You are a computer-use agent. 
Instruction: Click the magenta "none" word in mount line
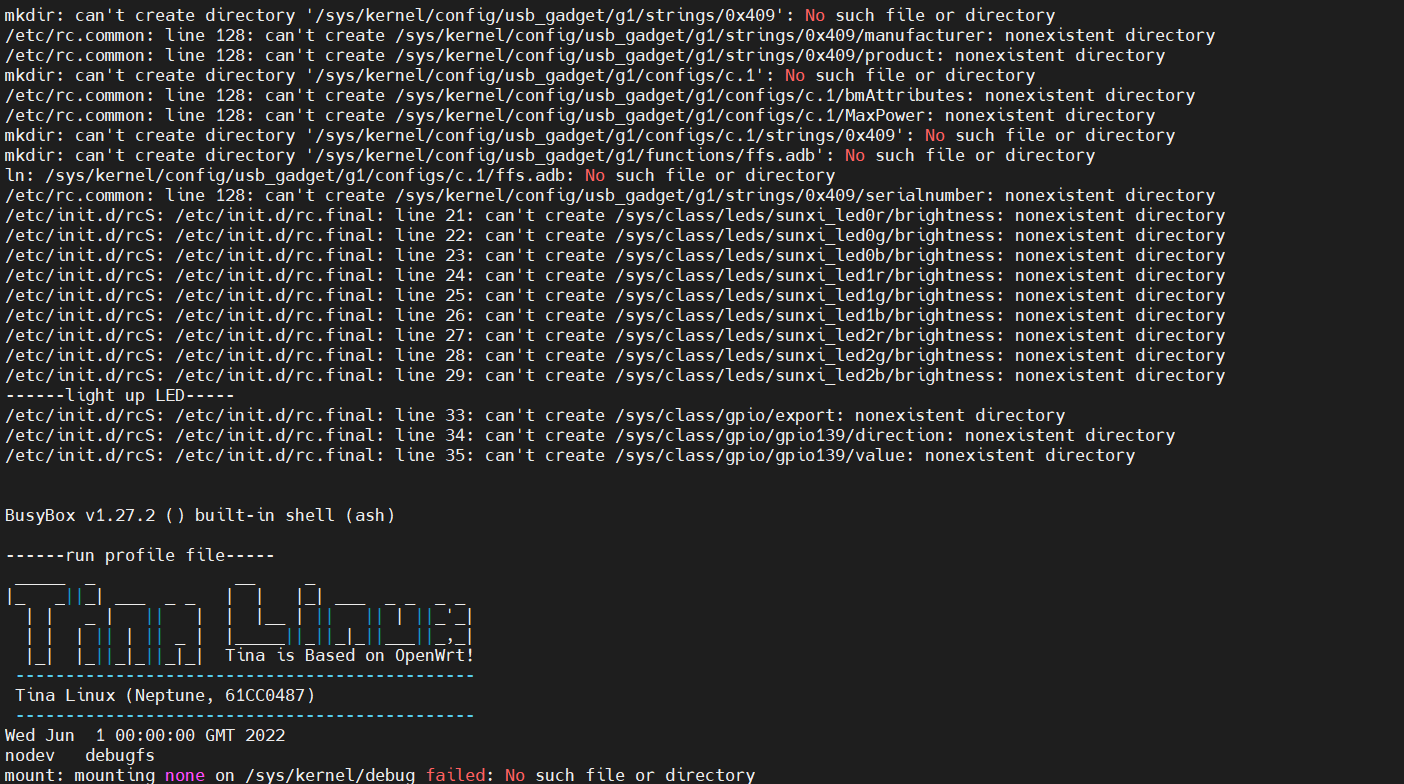184,776
